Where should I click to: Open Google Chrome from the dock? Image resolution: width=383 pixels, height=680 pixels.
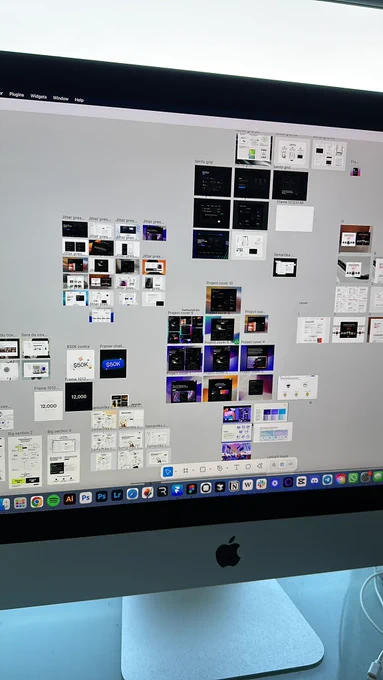[37, 502]
